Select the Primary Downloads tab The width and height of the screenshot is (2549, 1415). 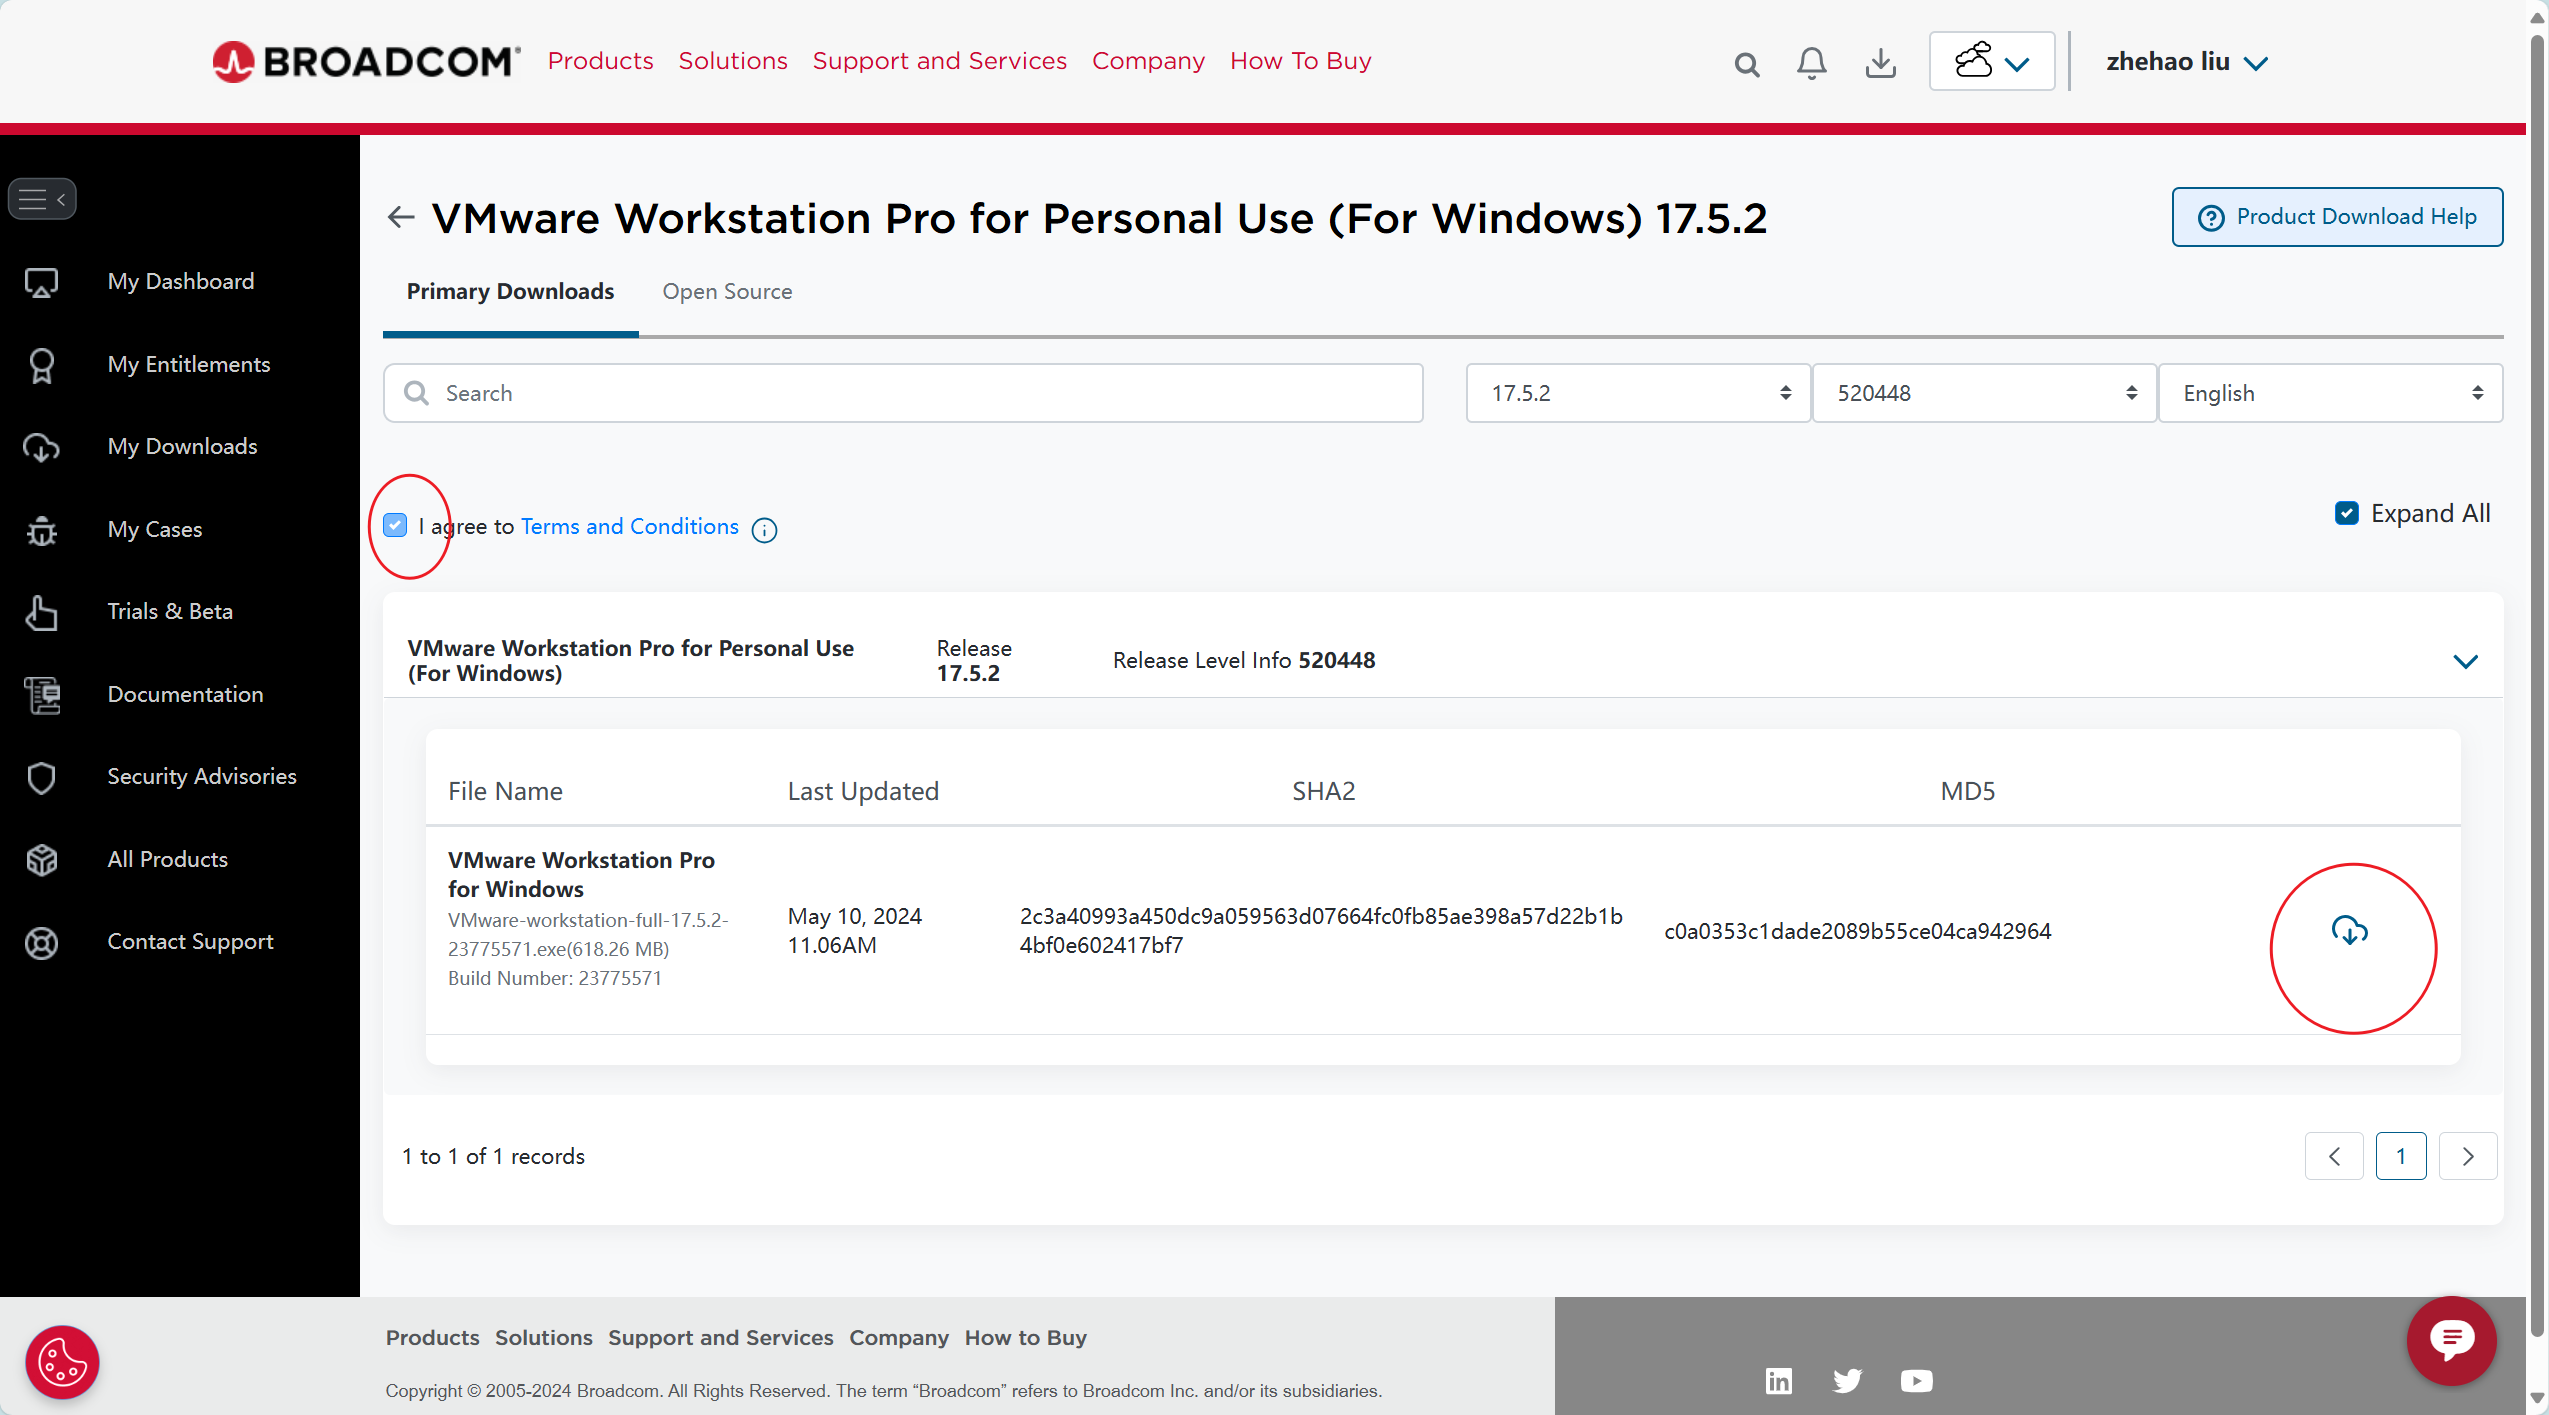click(509, 291)
